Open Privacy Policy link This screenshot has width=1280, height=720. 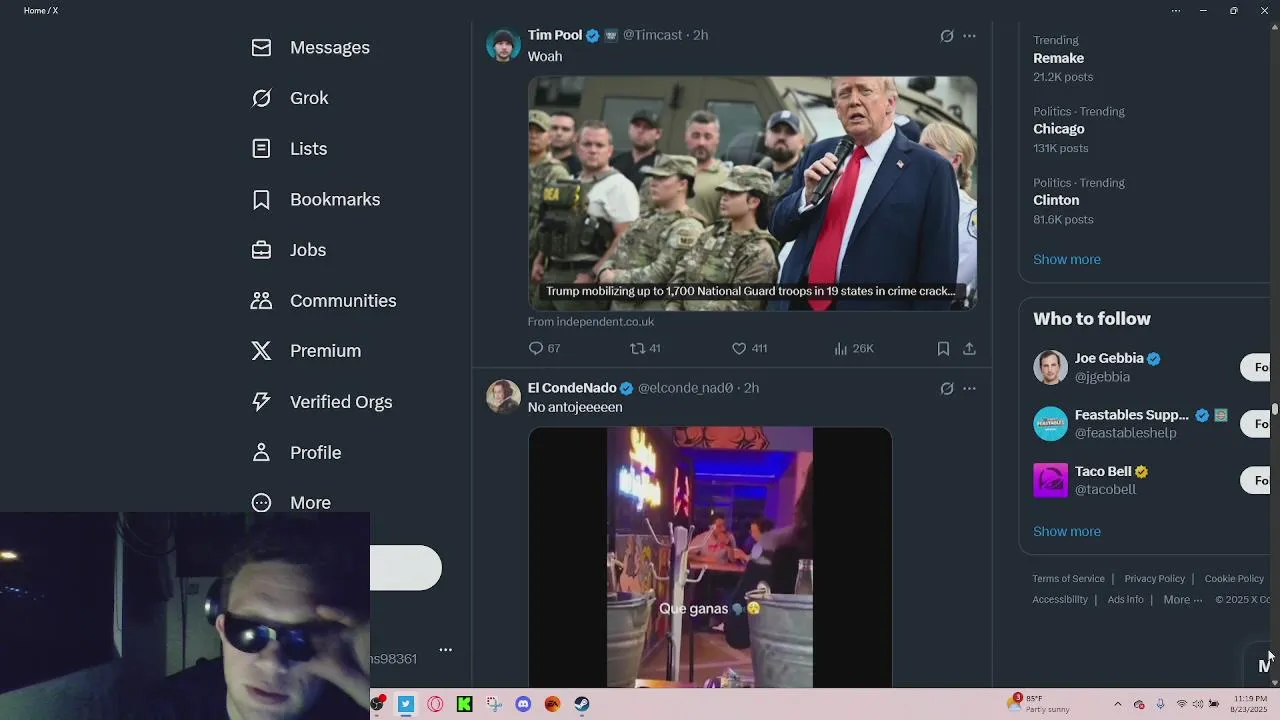1154,579
